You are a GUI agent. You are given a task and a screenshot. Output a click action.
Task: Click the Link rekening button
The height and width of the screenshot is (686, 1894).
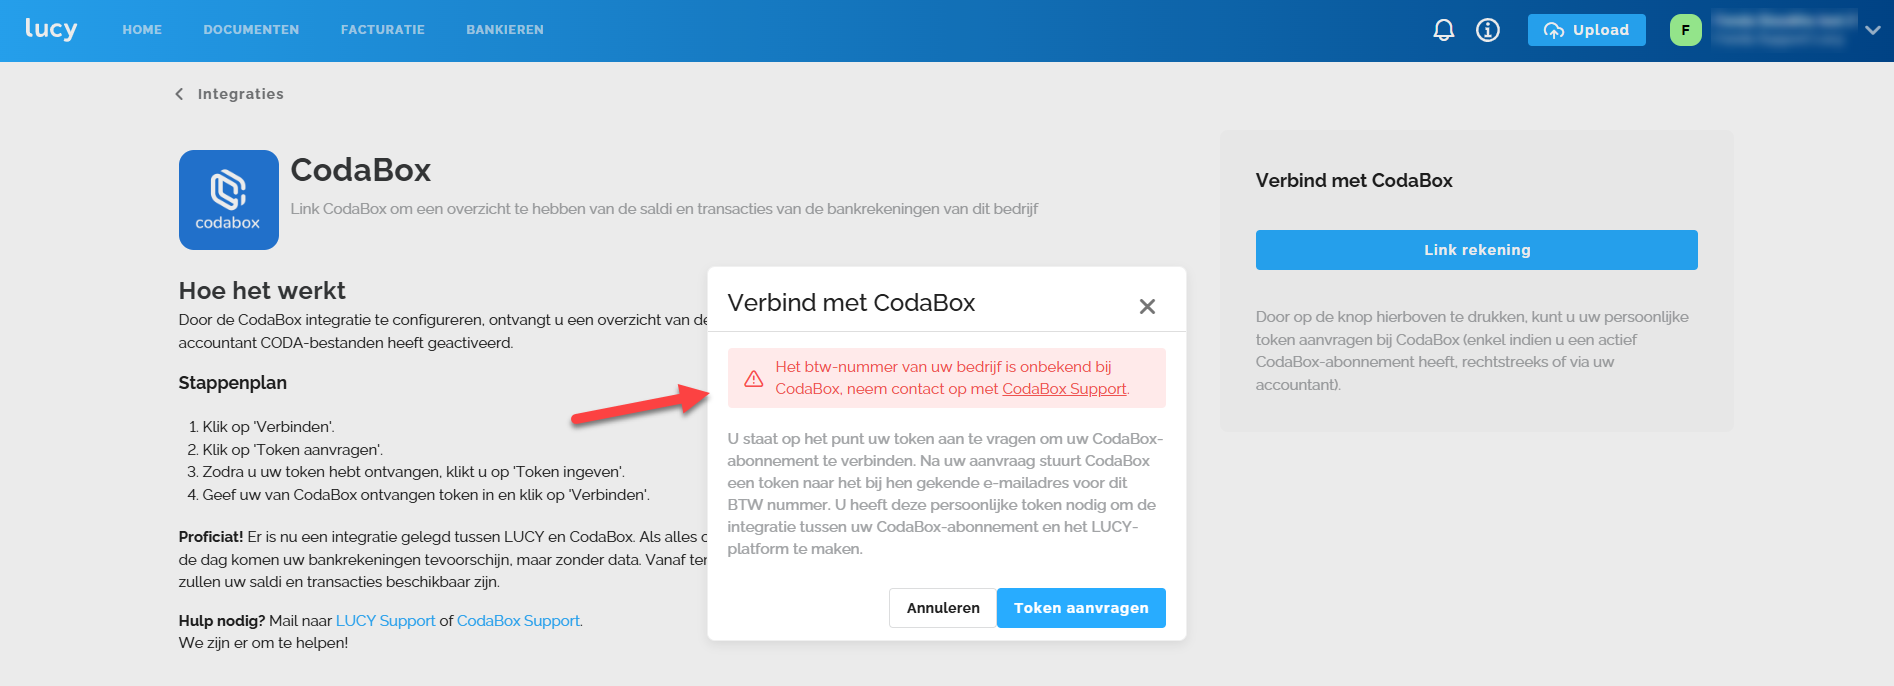[1476, 250]
